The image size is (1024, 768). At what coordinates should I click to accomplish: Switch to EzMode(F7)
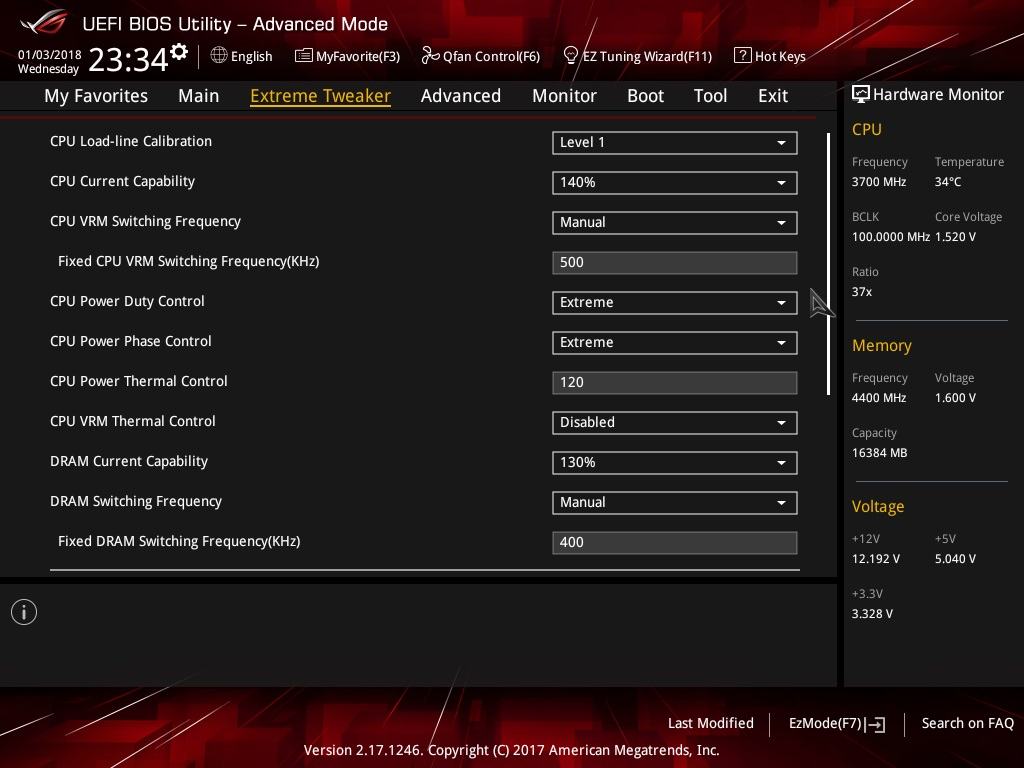click(x=837, y=724)
